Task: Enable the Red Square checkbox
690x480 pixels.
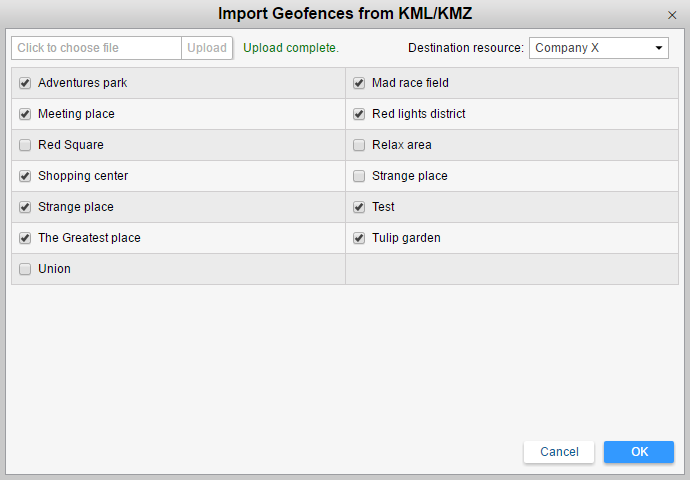Action: (x=25, y=145)
